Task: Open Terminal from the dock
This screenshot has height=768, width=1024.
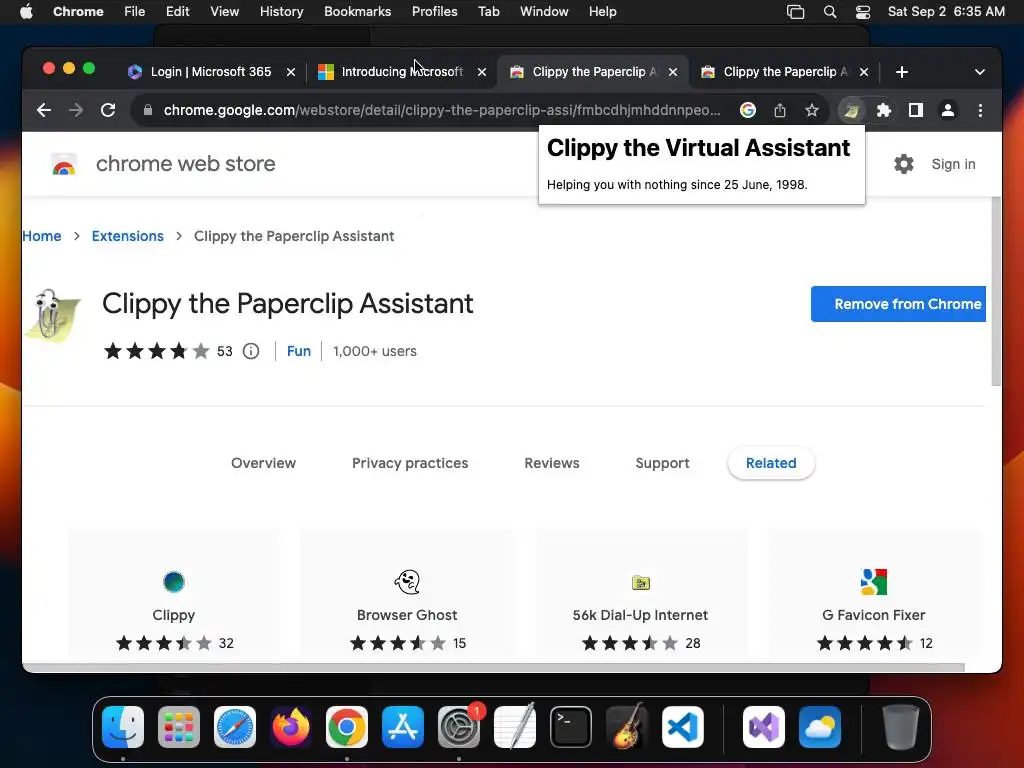Action: point(571,727)
